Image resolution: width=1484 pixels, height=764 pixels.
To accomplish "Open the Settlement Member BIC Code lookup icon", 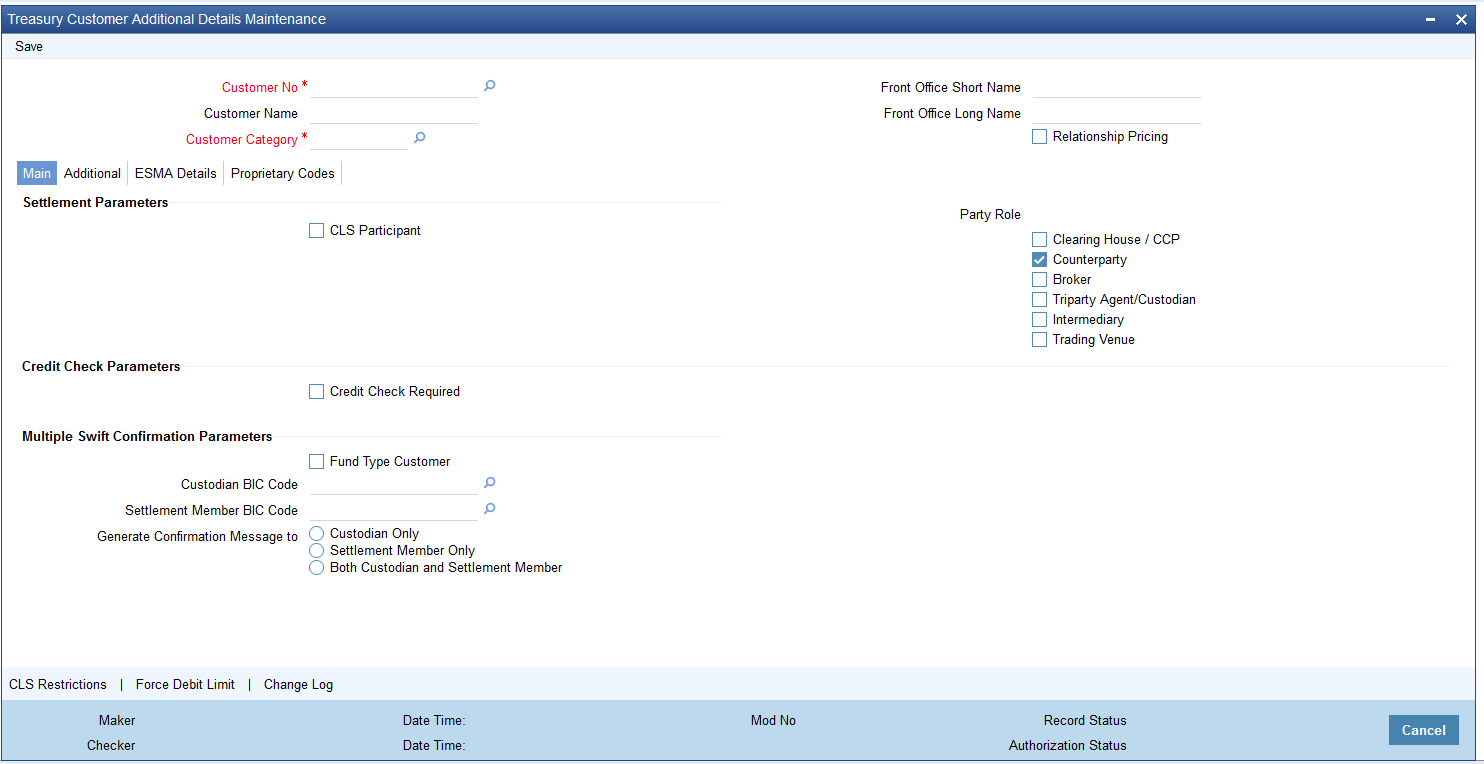I will click(490, 509).
